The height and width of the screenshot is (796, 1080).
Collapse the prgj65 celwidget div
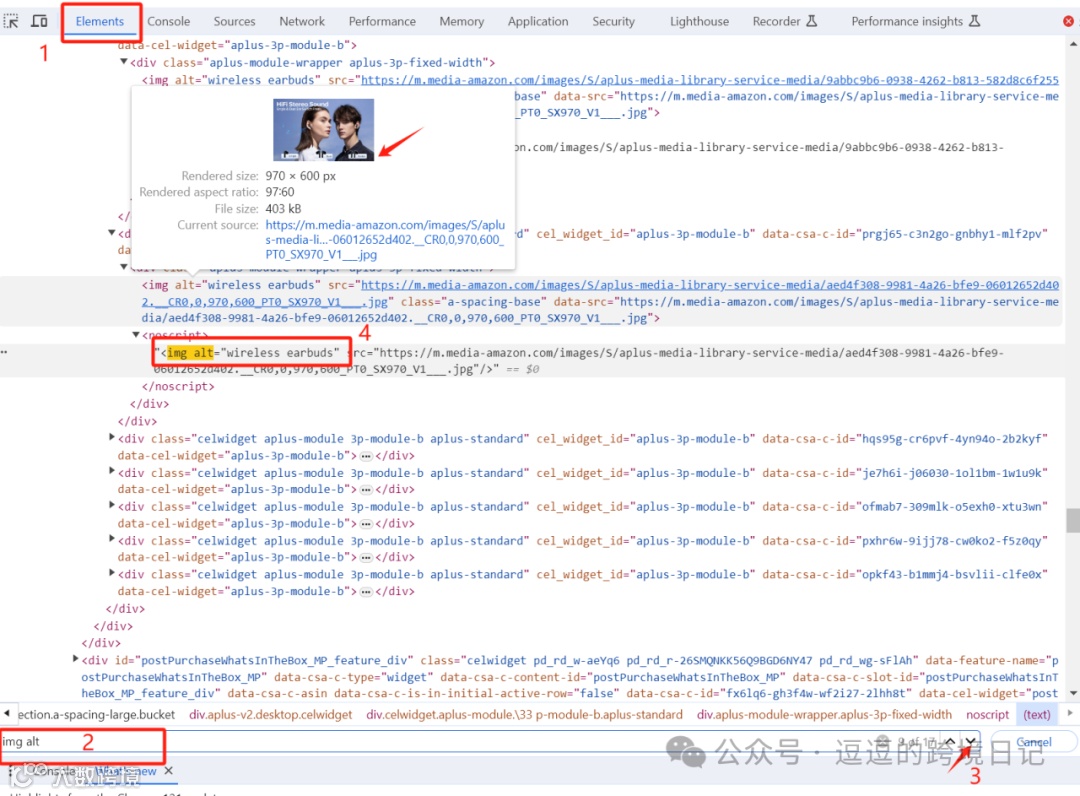click(x=112, y=233)
